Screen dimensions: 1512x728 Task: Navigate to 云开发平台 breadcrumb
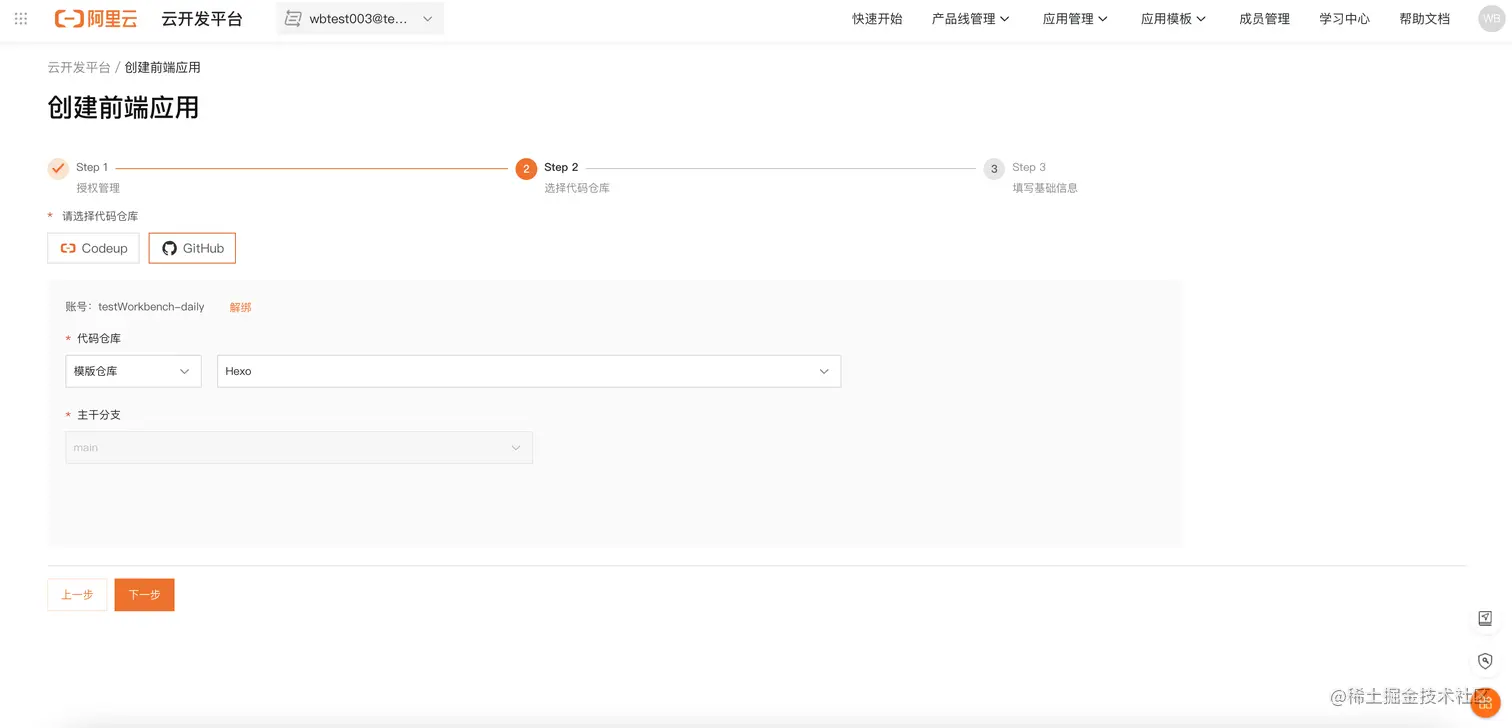(79, 67)
